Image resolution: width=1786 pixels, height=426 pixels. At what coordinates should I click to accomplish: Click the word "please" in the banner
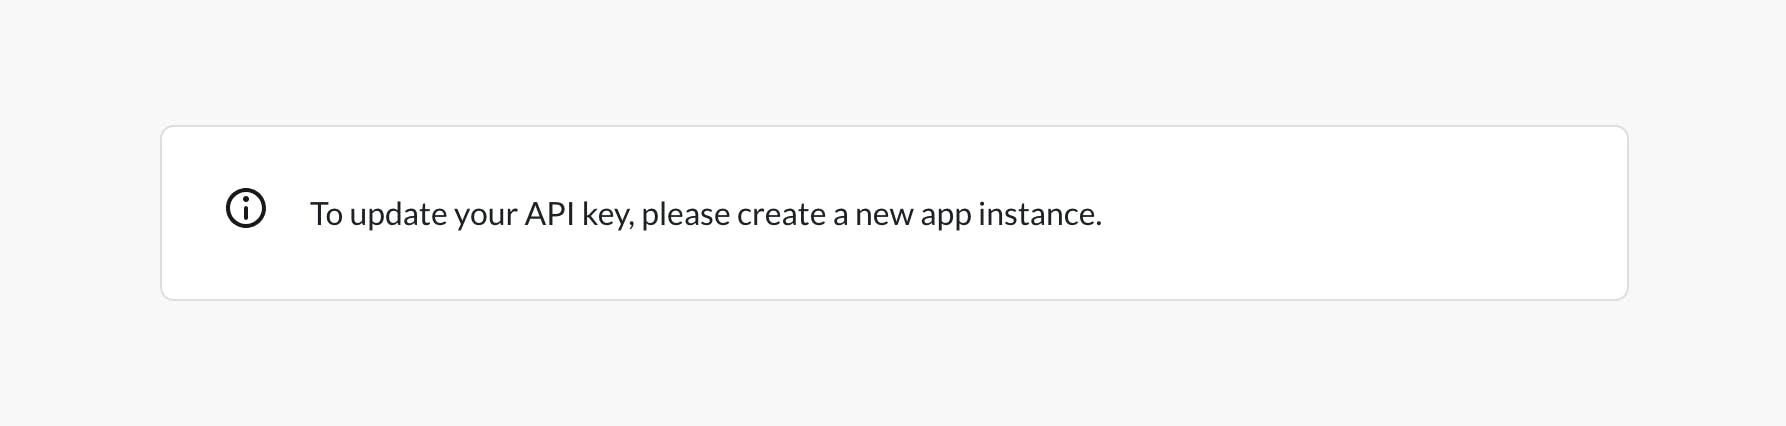tap(686, 214)
